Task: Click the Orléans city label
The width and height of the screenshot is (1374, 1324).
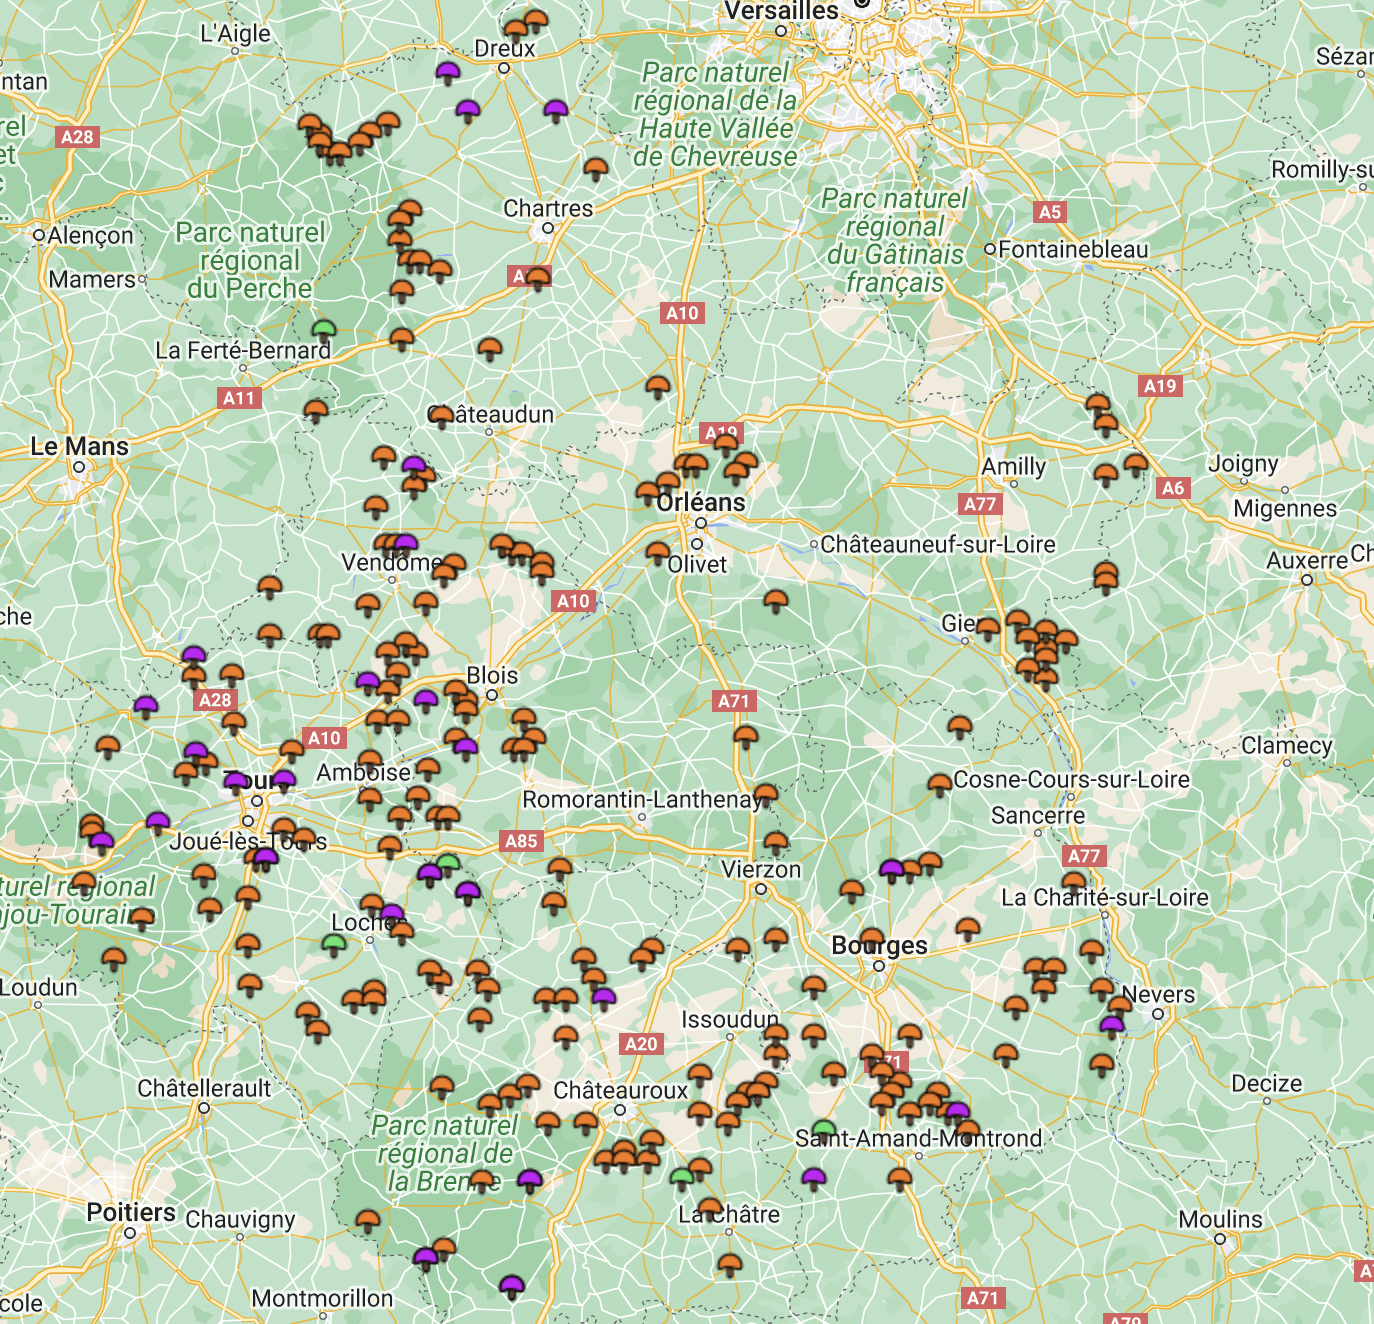Action: (701, 502)
